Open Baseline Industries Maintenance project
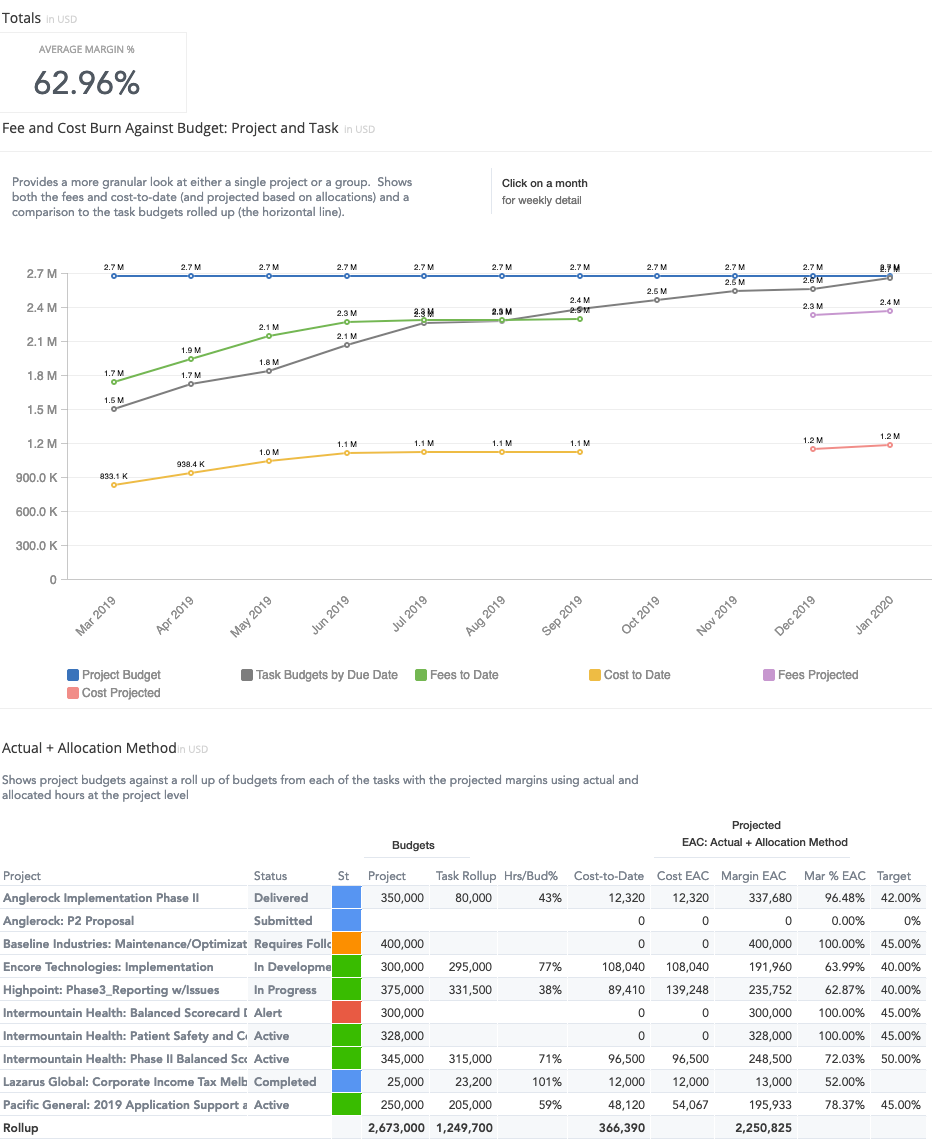Screen dimensions: 932x1140 click(125, 944)
